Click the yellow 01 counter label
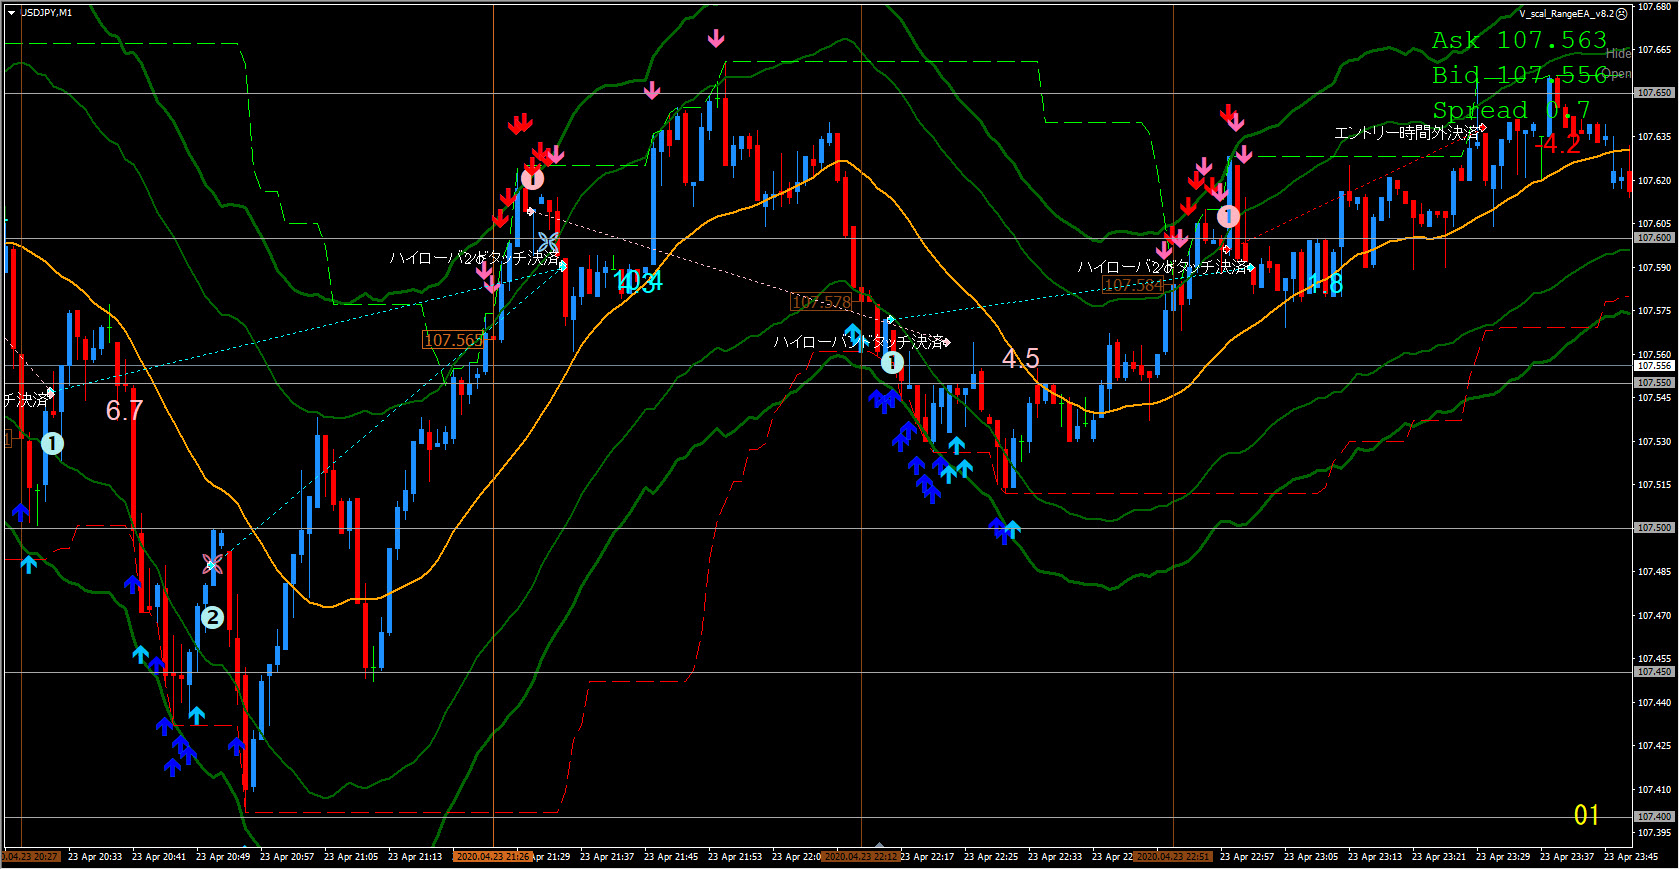The image size is (1680, 870). point(1587,815)
